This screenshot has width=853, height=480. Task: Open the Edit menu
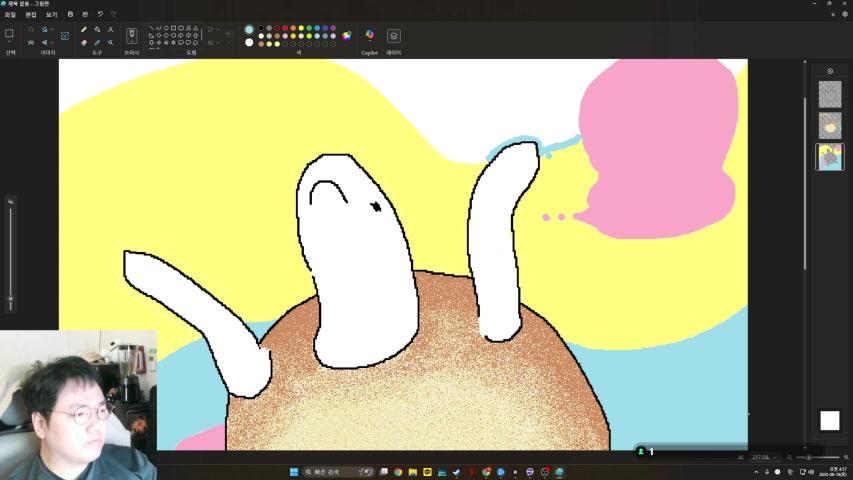(x=30, y=15)
